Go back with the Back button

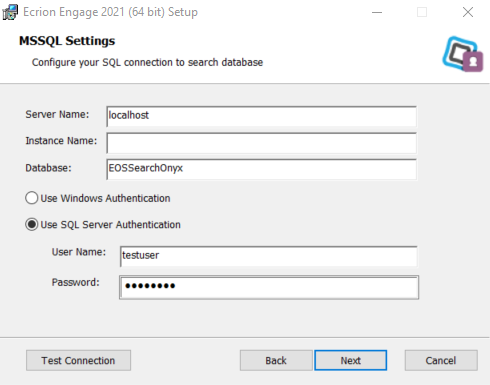click(276, 360)
